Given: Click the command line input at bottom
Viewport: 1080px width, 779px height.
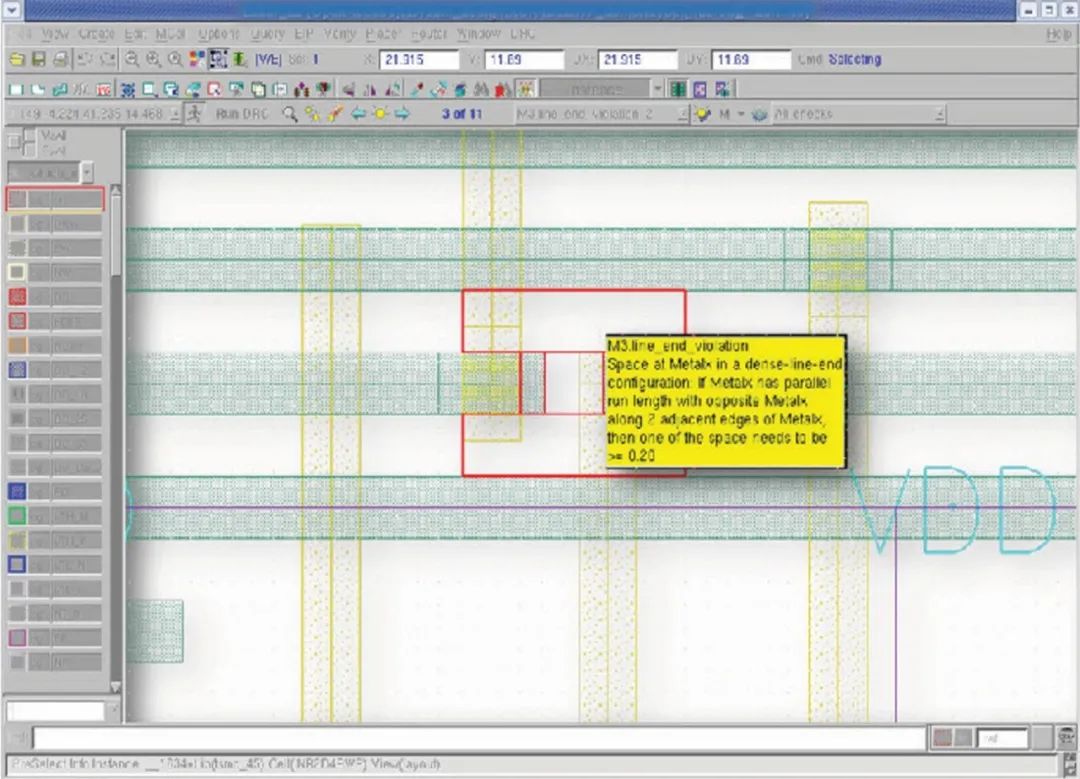Looking at the screenshot, I should [479, 739].
